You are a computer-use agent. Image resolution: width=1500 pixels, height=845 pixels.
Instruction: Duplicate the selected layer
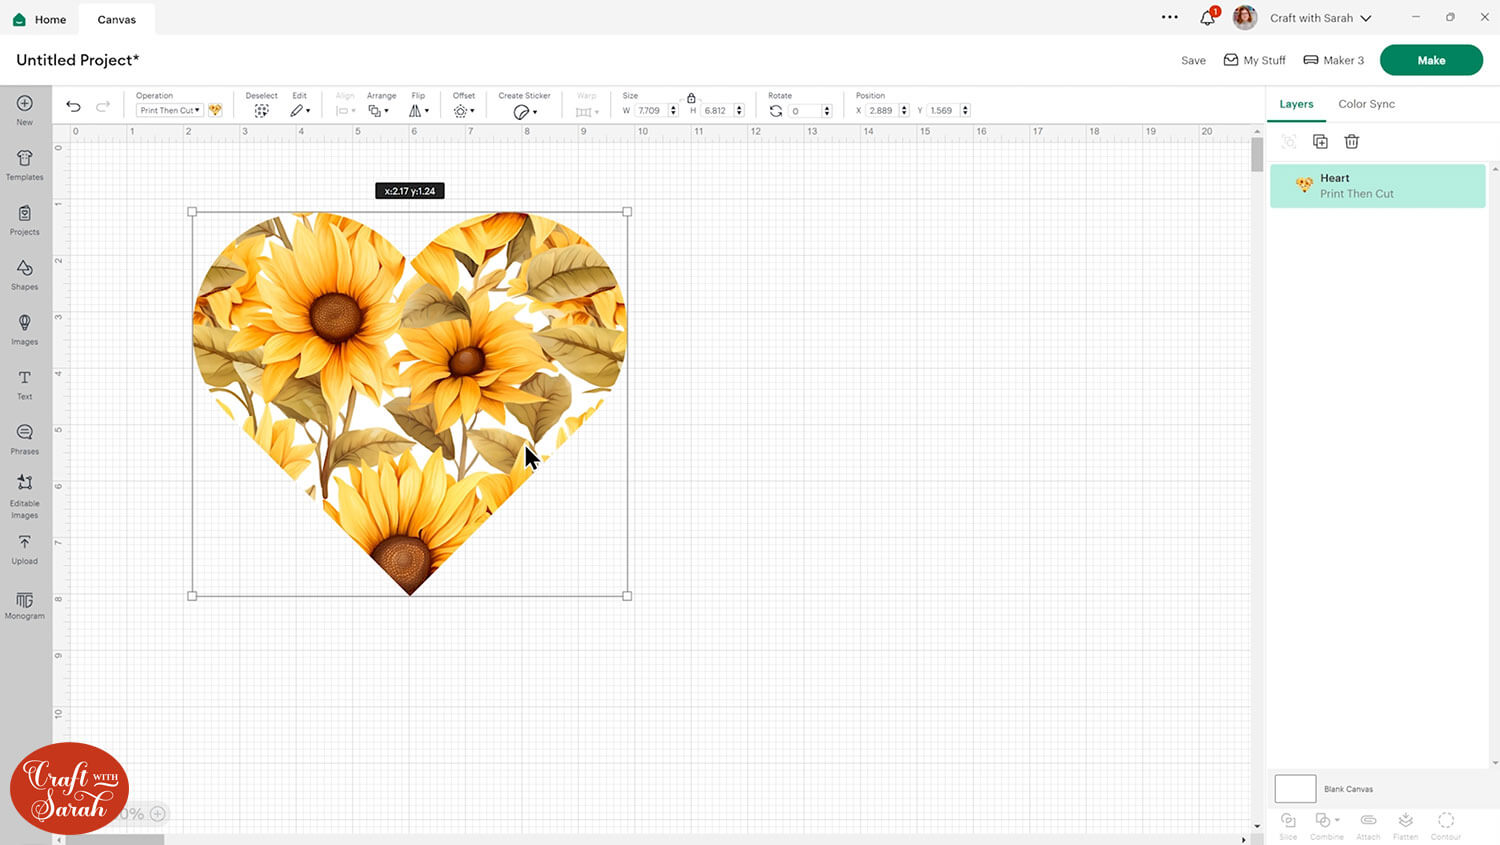point(1320,142)
